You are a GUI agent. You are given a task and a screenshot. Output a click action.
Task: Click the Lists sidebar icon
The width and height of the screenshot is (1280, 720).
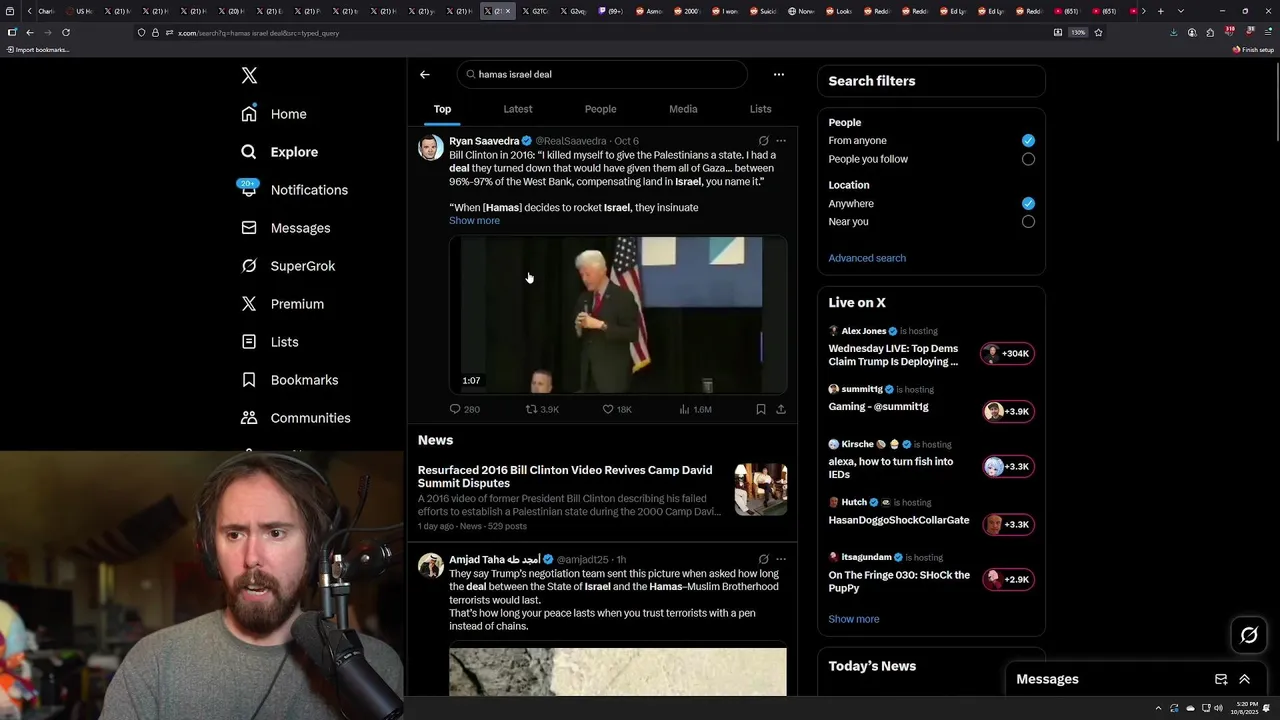tap(249, 342)
